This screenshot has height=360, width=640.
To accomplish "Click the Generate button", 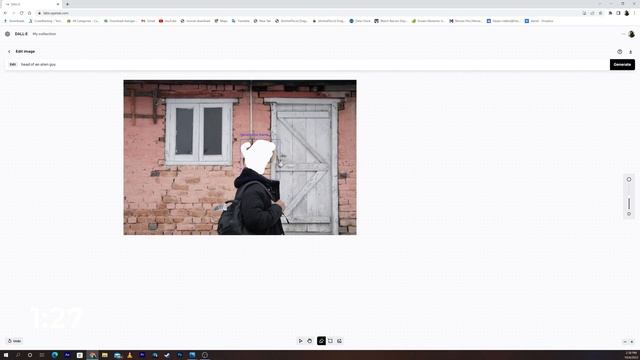I will point(622,64).
